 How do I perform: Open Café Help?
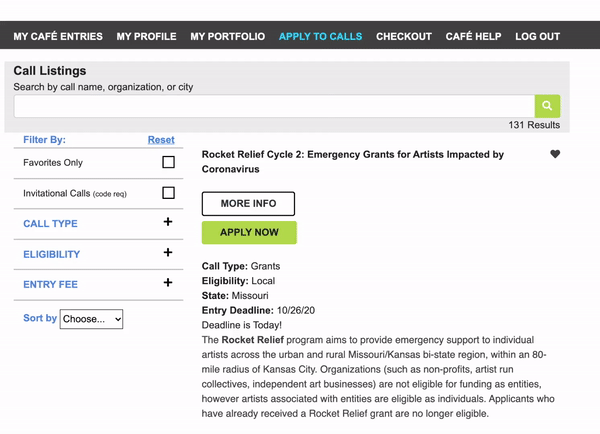[x=473, y=36]
